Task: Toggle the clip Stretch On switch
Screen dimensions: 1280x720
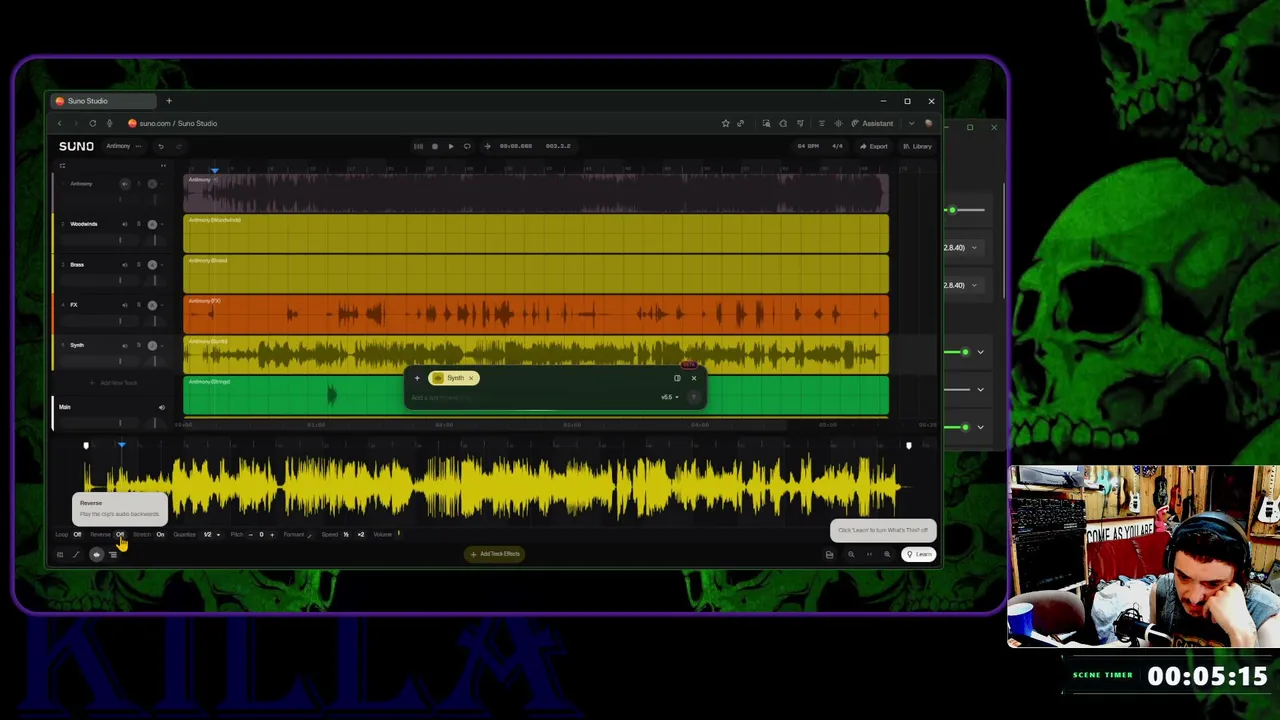Action: (x=160, y=534)
